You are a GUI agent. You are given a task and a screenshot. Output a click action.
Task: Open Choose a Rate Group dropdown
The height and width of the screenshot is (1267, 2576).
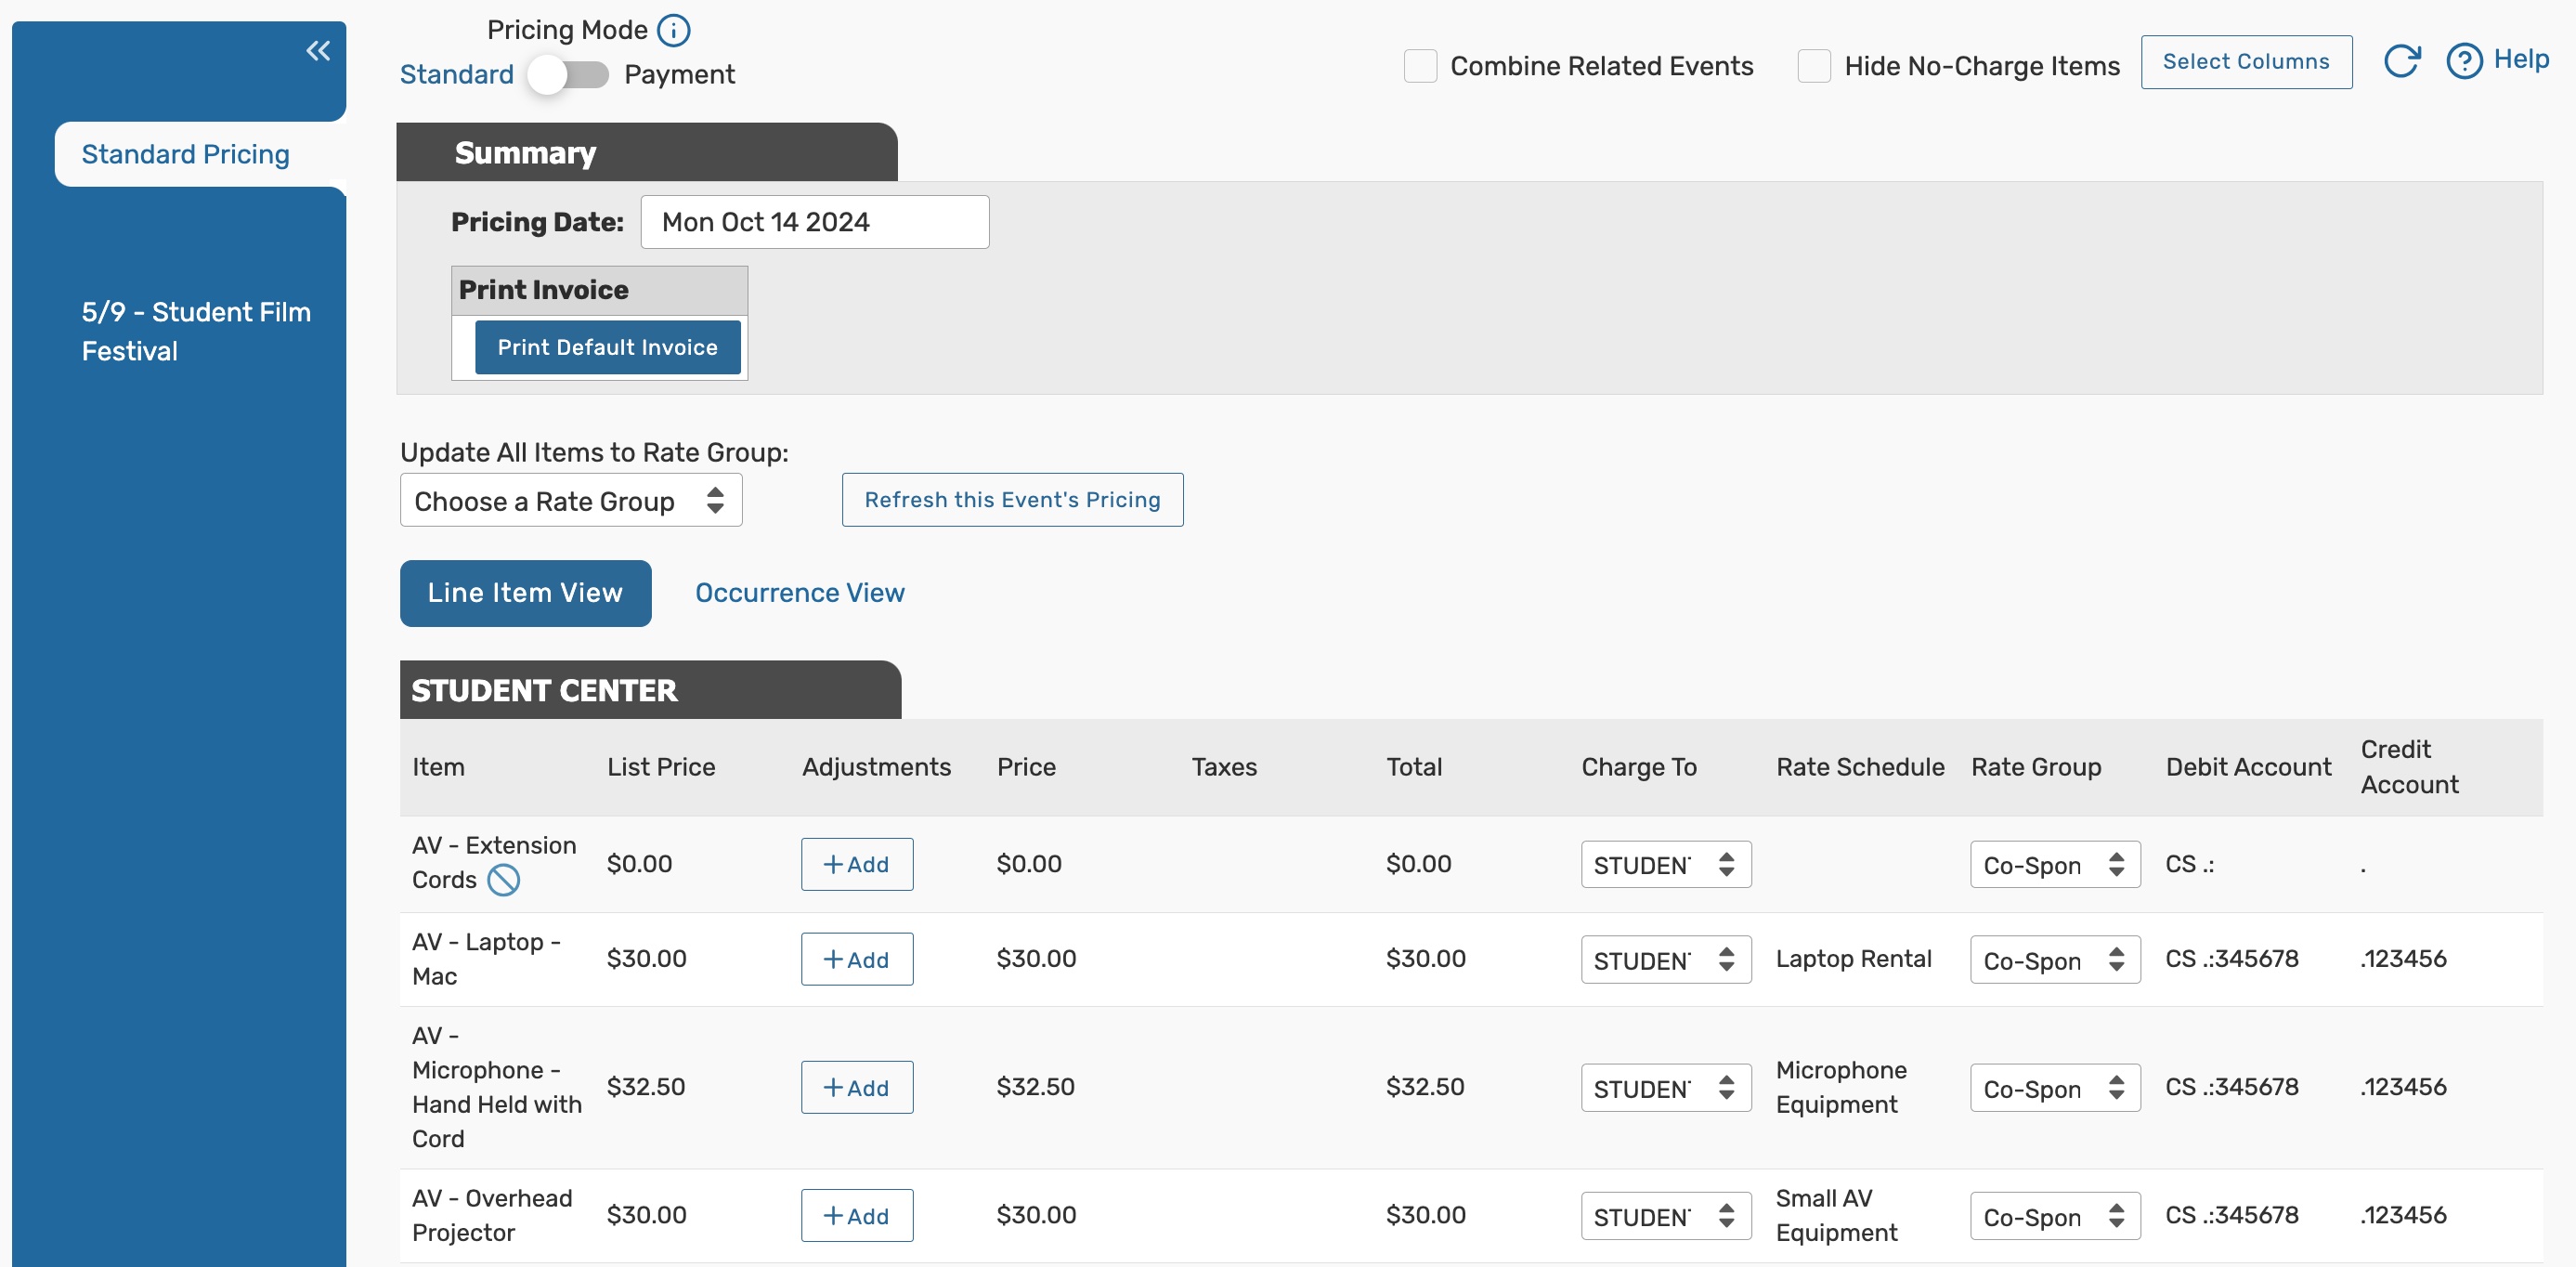(570, 500)
